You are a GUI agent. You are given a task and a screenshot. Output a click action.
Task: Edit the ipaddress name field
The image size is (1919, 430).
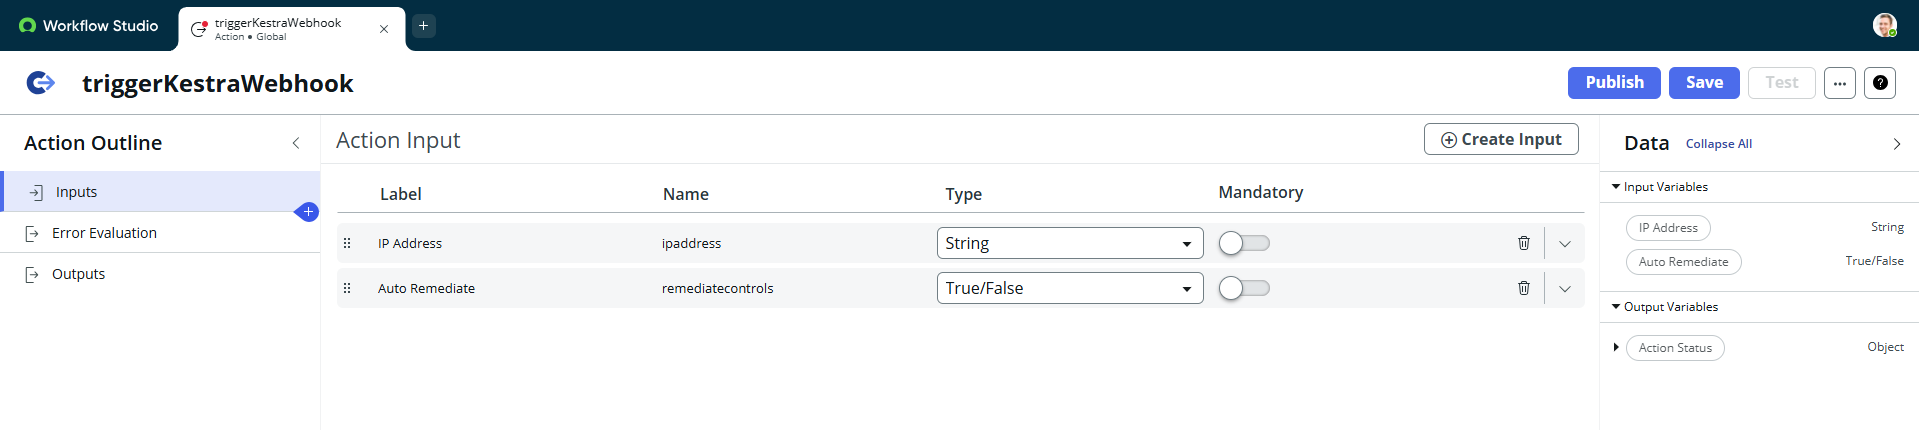(691, 243)
